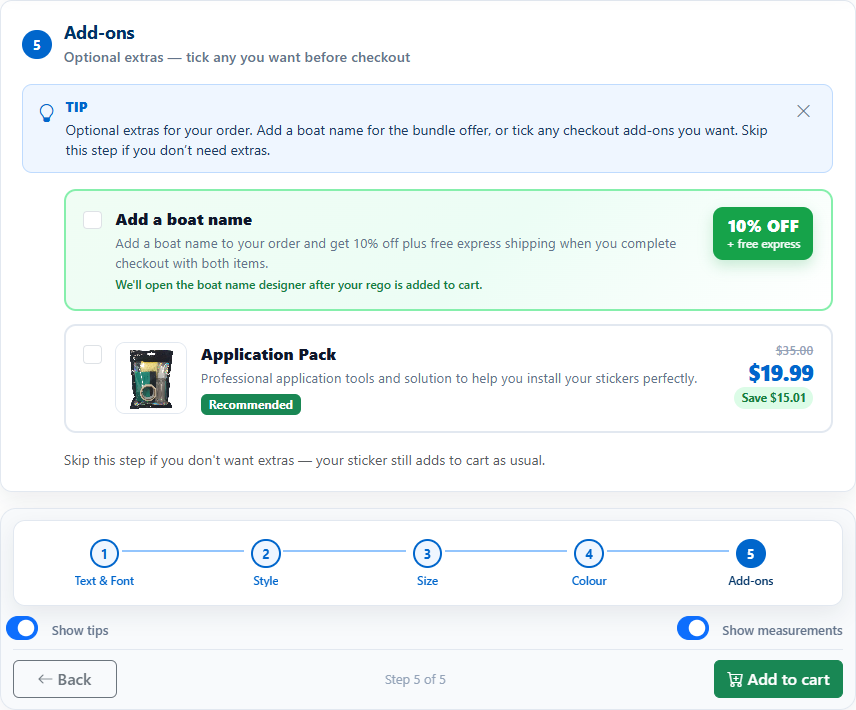856x710 pixels.
Task: Go to step 3 Size
Action: tap(427, 563)
